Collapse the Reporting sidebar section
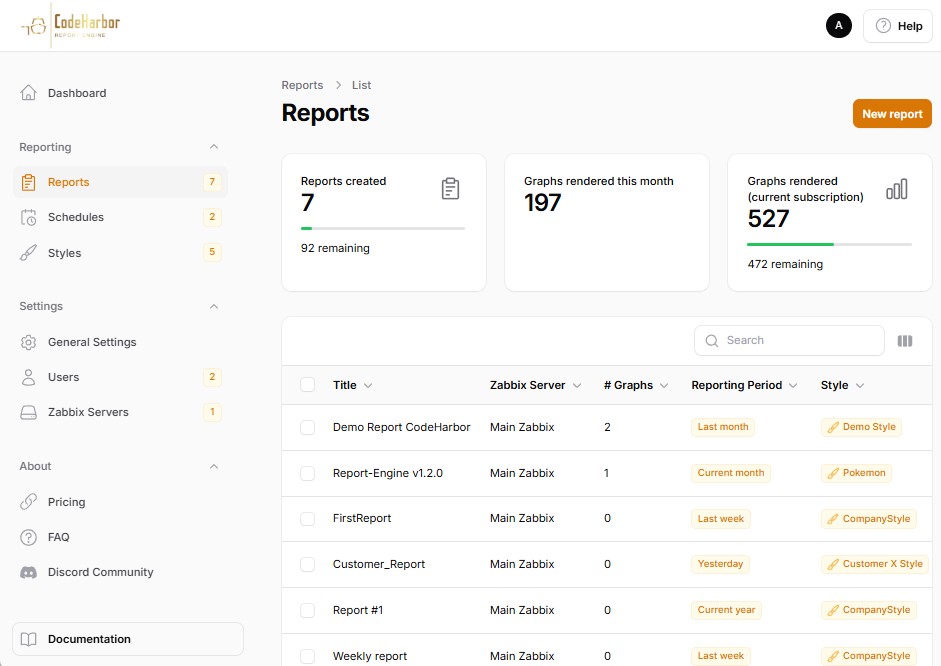Viewport: 941px width, 666px height. (x=214, y=147)
